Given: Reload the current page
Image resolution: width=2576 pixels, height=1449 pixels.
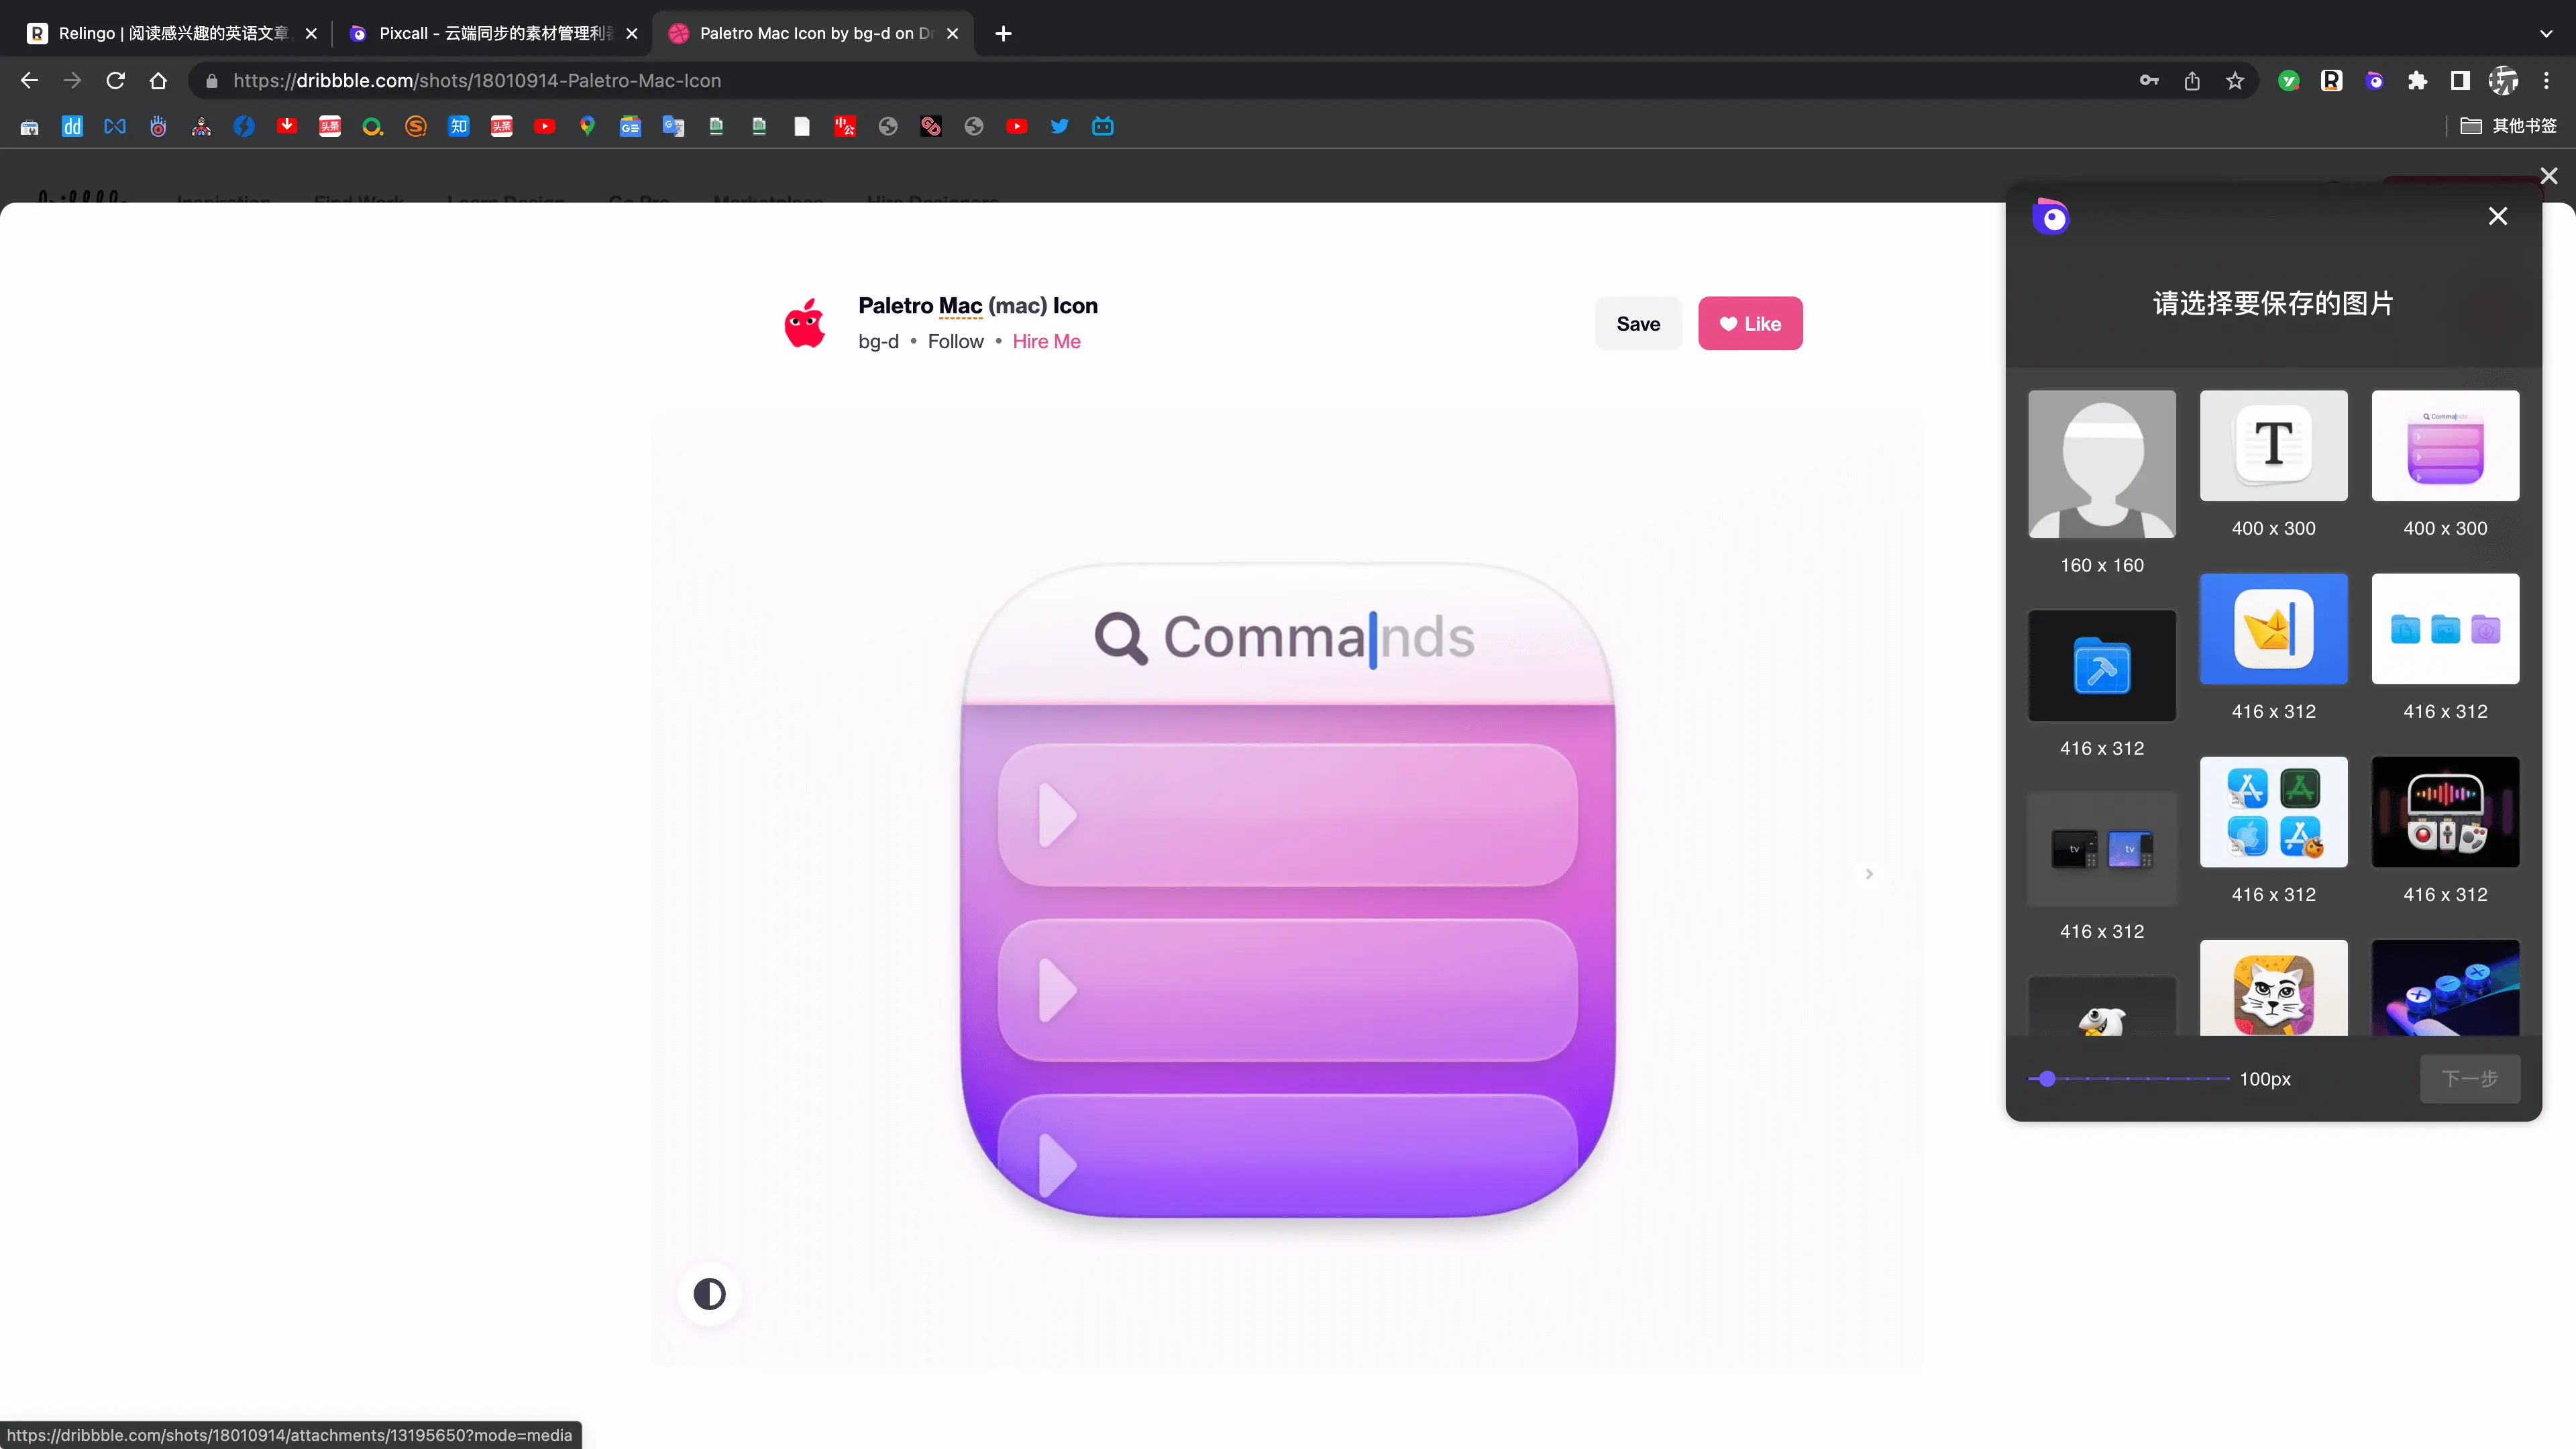Looking at the screenshot, I should coord(115,81).
